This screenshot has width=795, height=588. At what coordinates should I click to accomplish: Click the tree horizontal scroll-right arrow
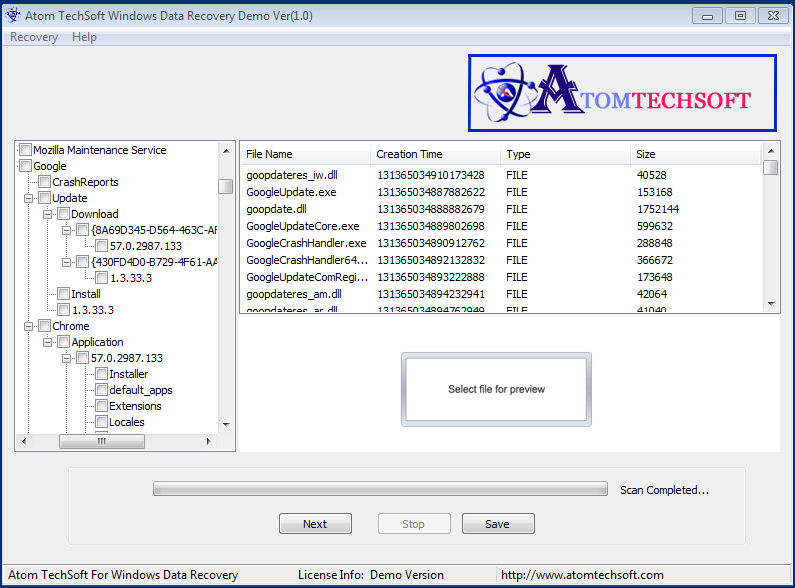tap(208, 441)
